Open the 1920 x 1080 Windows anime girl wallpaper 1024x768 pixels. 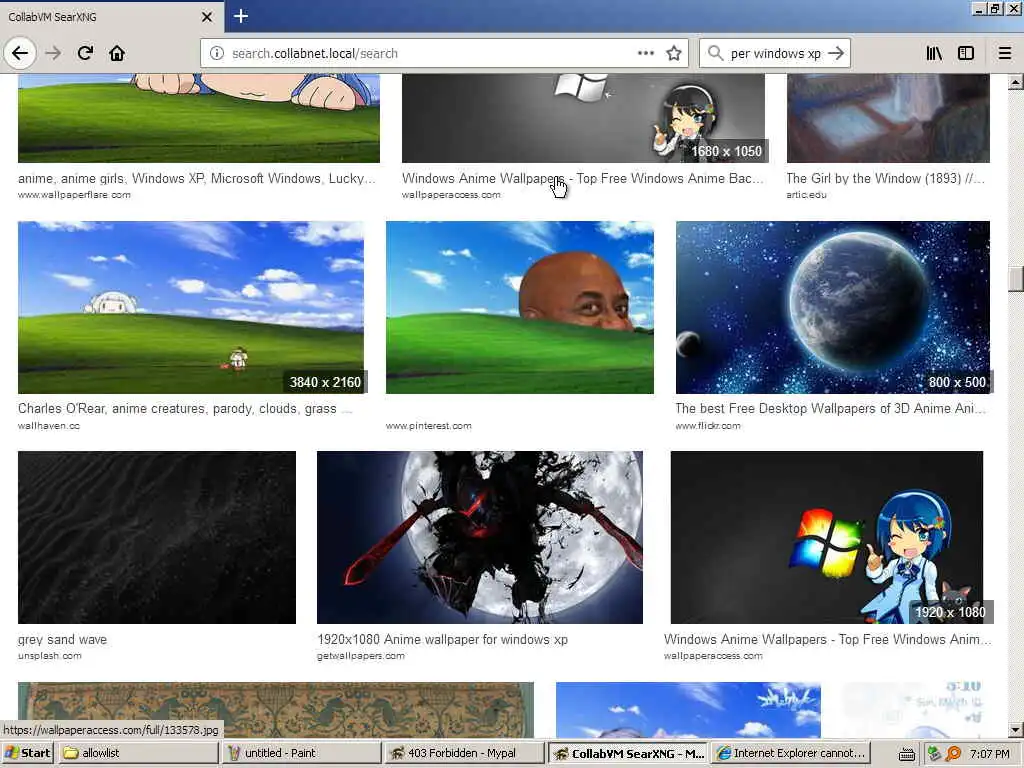click(x=827, y=537)
